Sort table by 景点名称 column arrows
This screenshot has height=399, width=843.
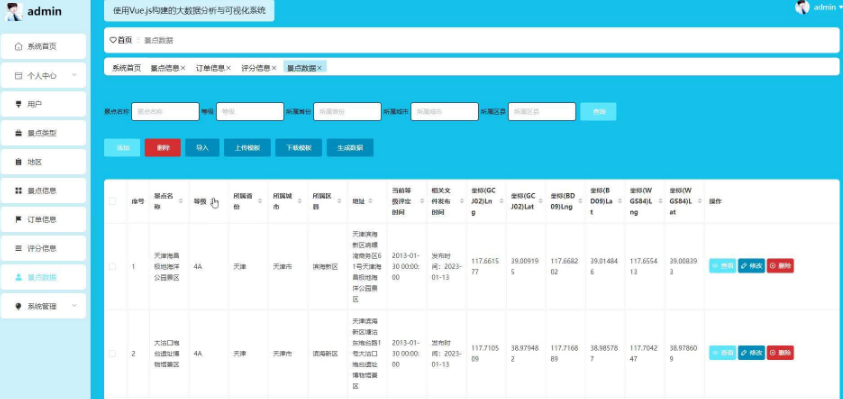click(181, 201)
